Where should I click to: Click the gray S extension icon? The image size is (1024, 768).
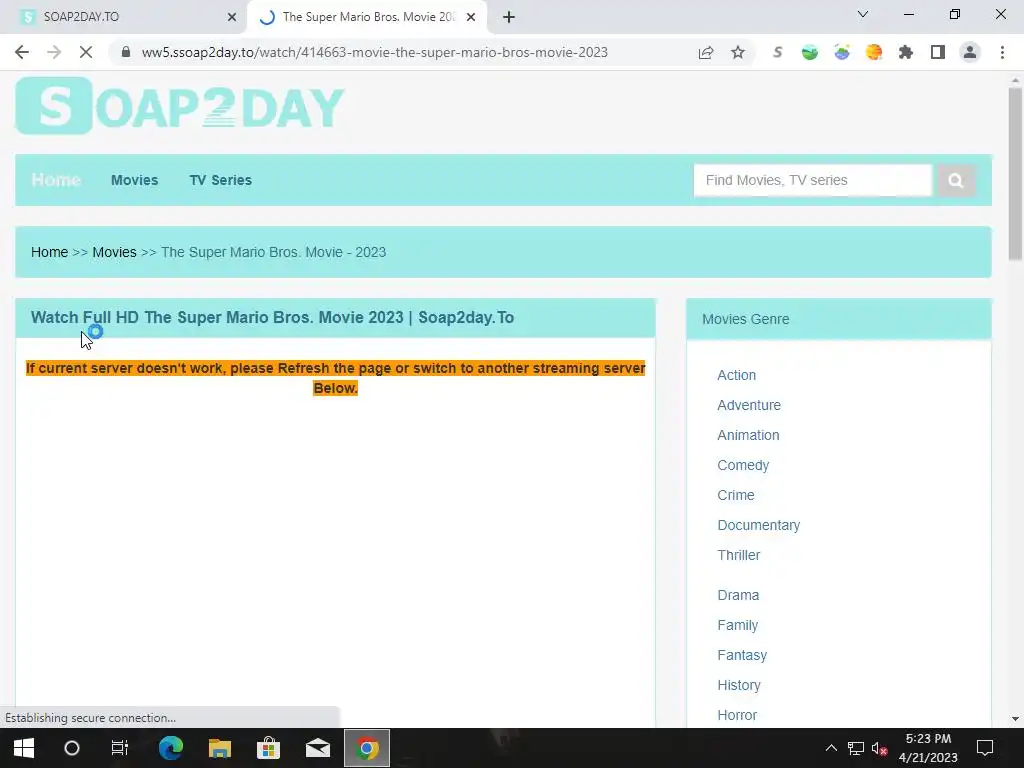(777, 52)
